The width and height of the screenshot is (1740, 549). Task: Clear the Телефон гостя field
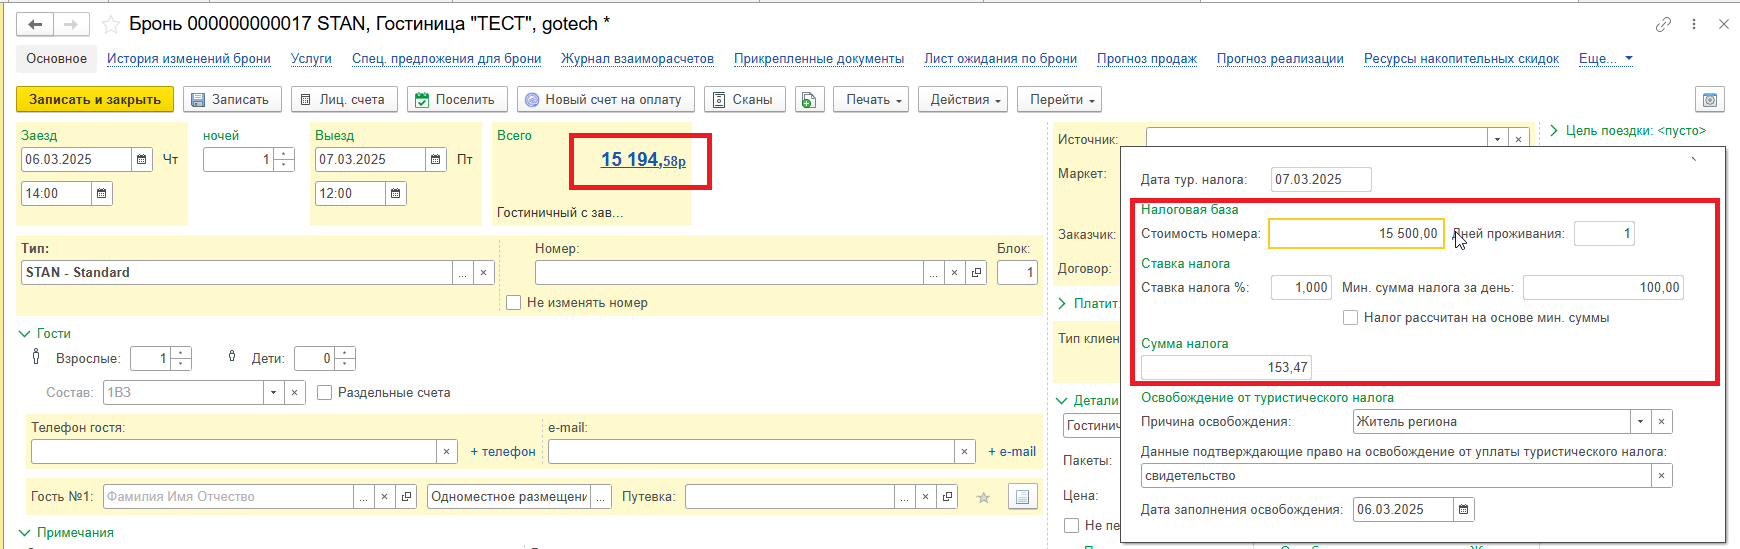tap(447, 452)
